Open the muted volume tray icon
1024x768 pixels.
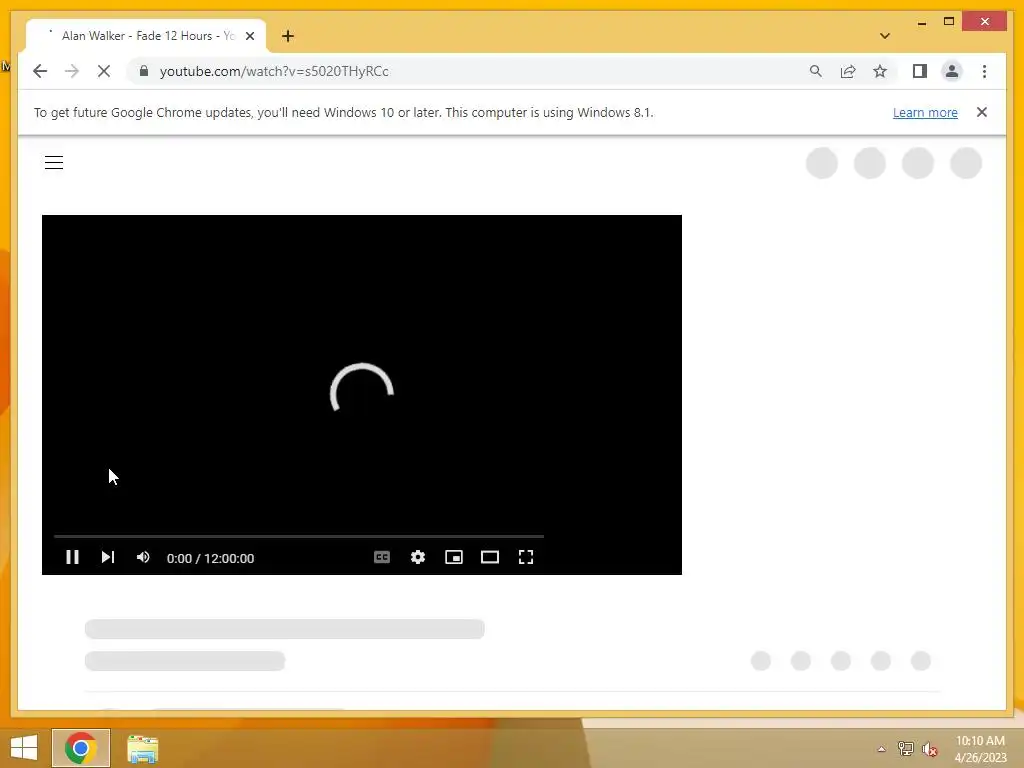pyautogui.click(x=930, y=749)
